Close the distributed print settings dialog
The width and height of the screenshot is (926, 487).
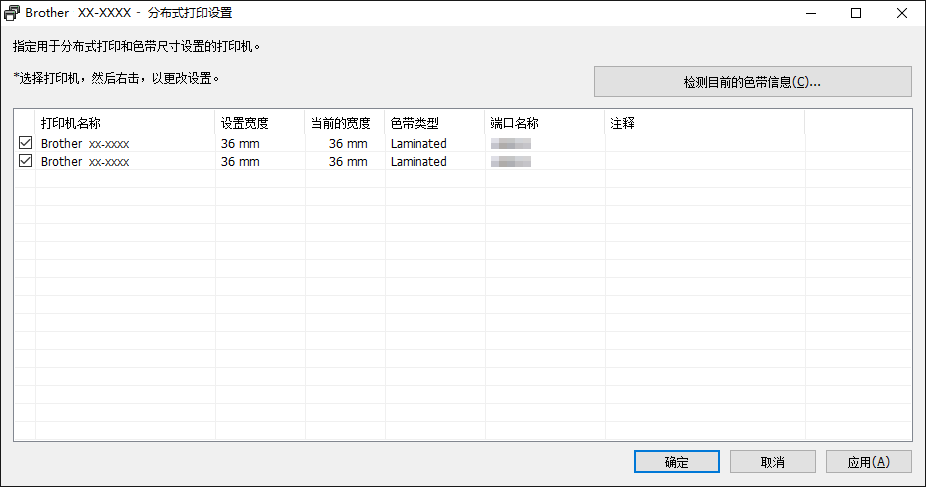tap(902, 14)
